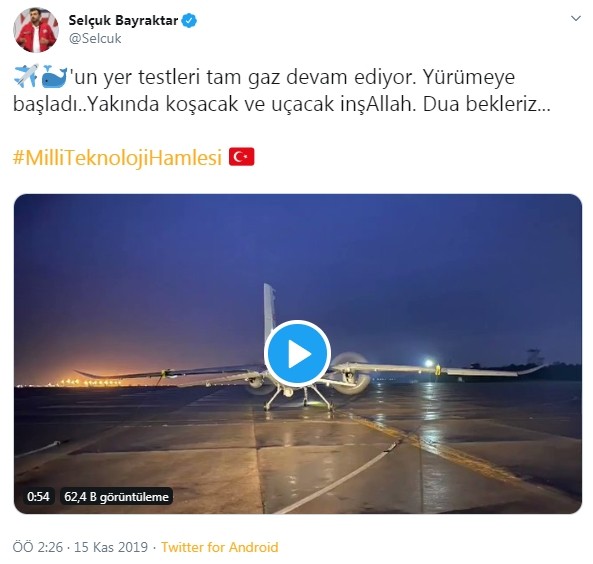Click the blue verified badge
This screenshot has width=593, height=564.
coord(189,20)
